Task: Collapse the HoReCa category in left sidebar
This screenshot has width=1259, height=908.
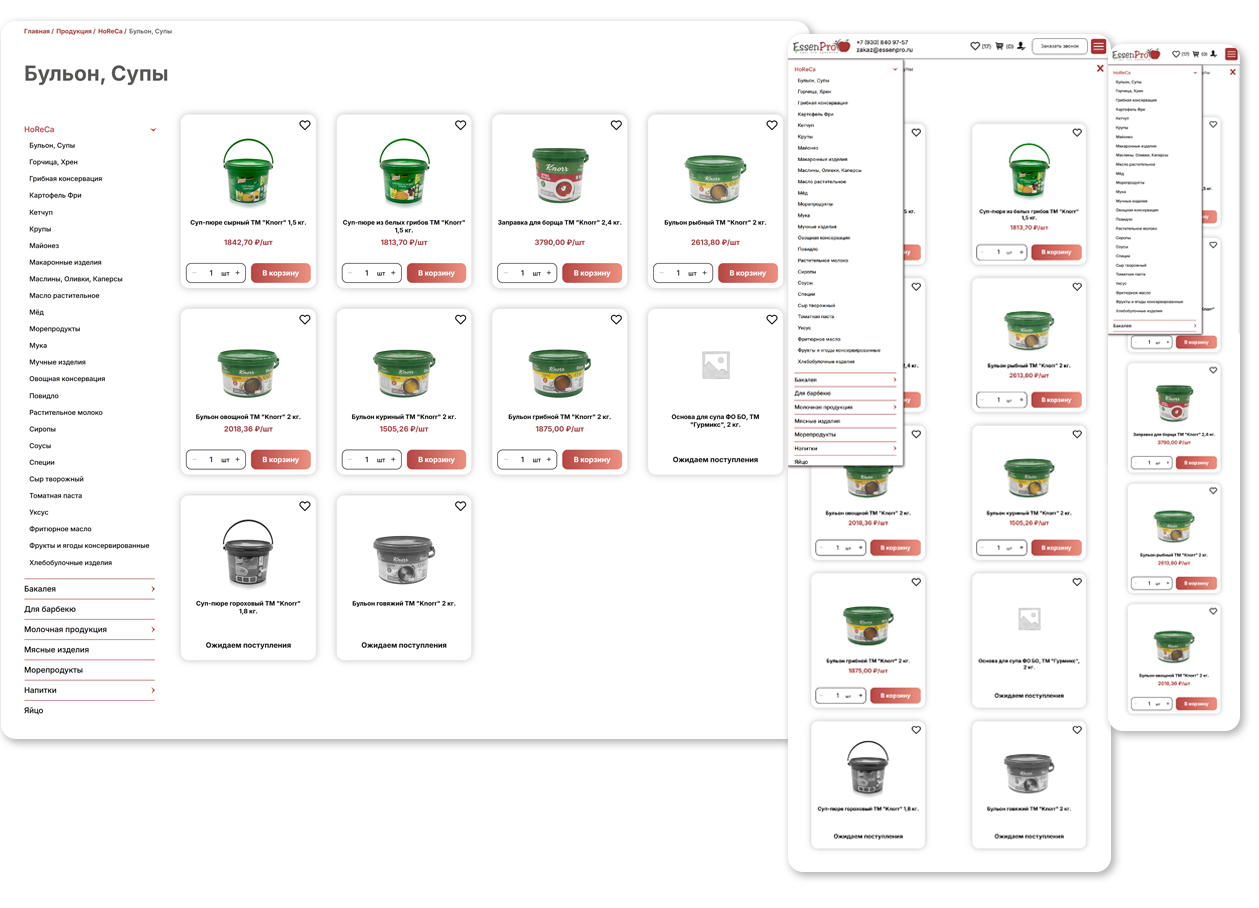Action: tap(153, 129)
